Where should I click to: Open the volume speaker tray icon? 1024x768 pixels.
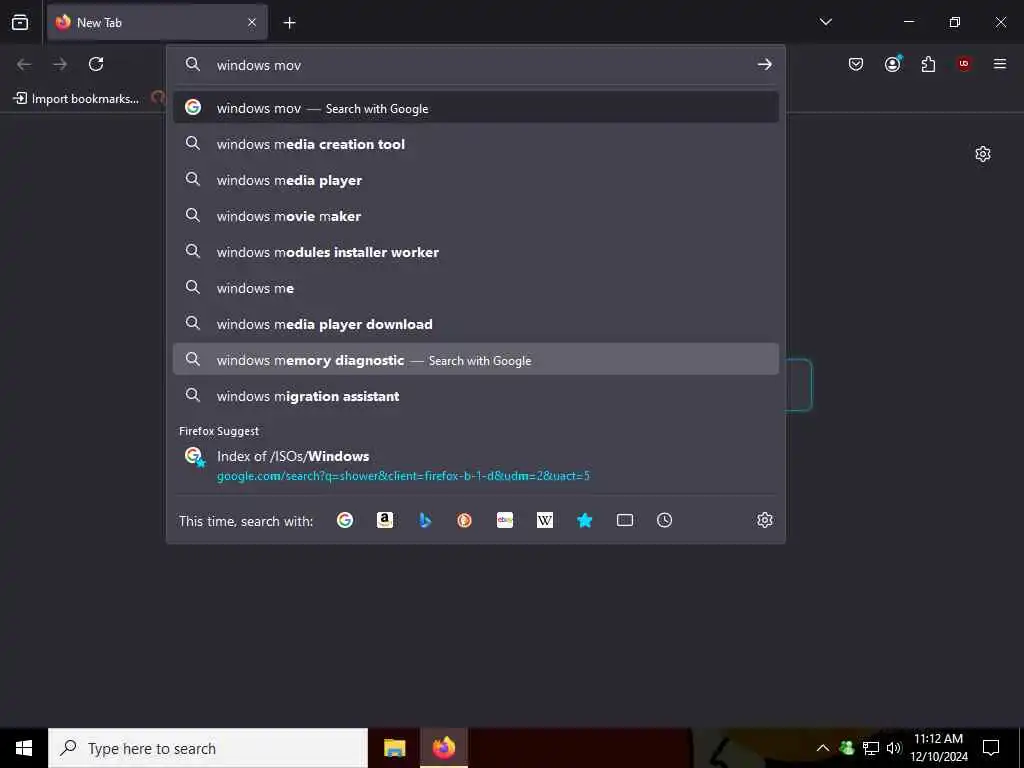893,748
